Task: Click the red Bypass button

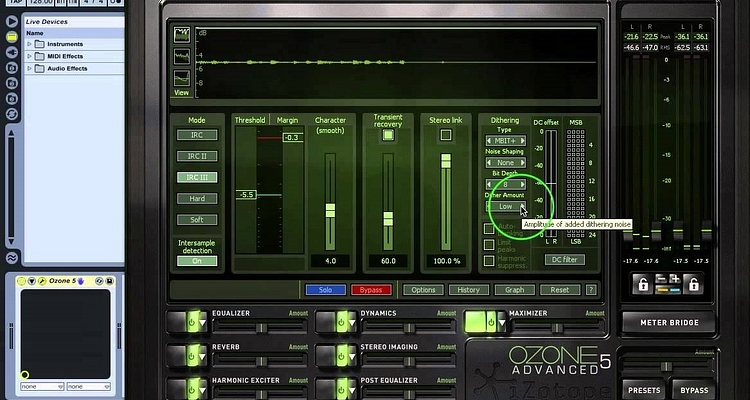Action: coord(371,290)
